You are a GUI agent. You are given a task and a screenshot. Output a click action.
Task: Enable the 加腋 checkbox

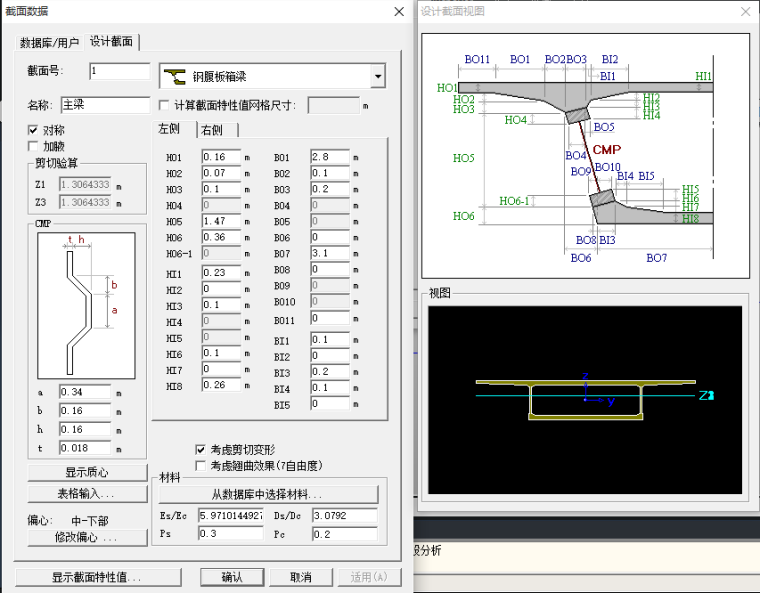point(35,146)
